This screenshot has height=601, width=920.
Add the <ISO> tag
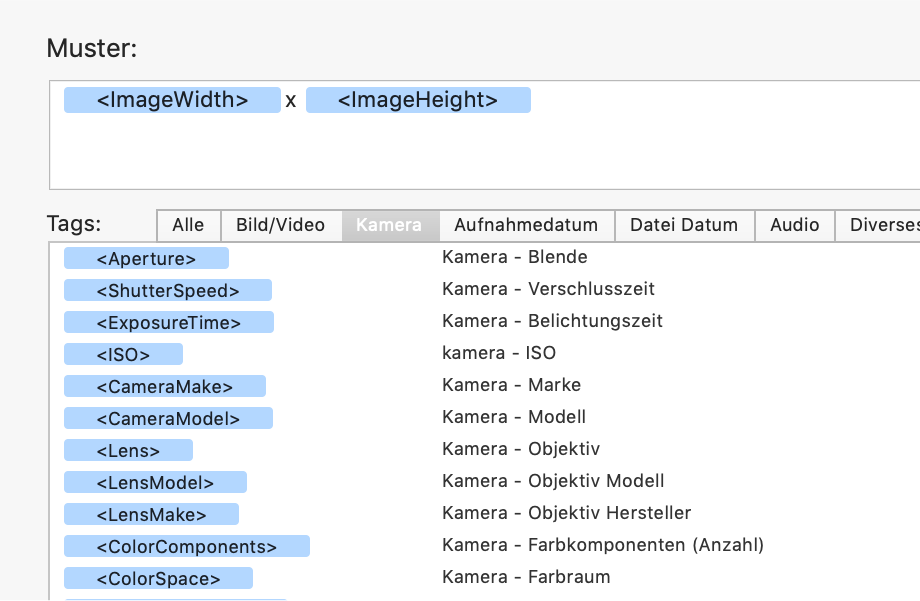pos(123,355)
